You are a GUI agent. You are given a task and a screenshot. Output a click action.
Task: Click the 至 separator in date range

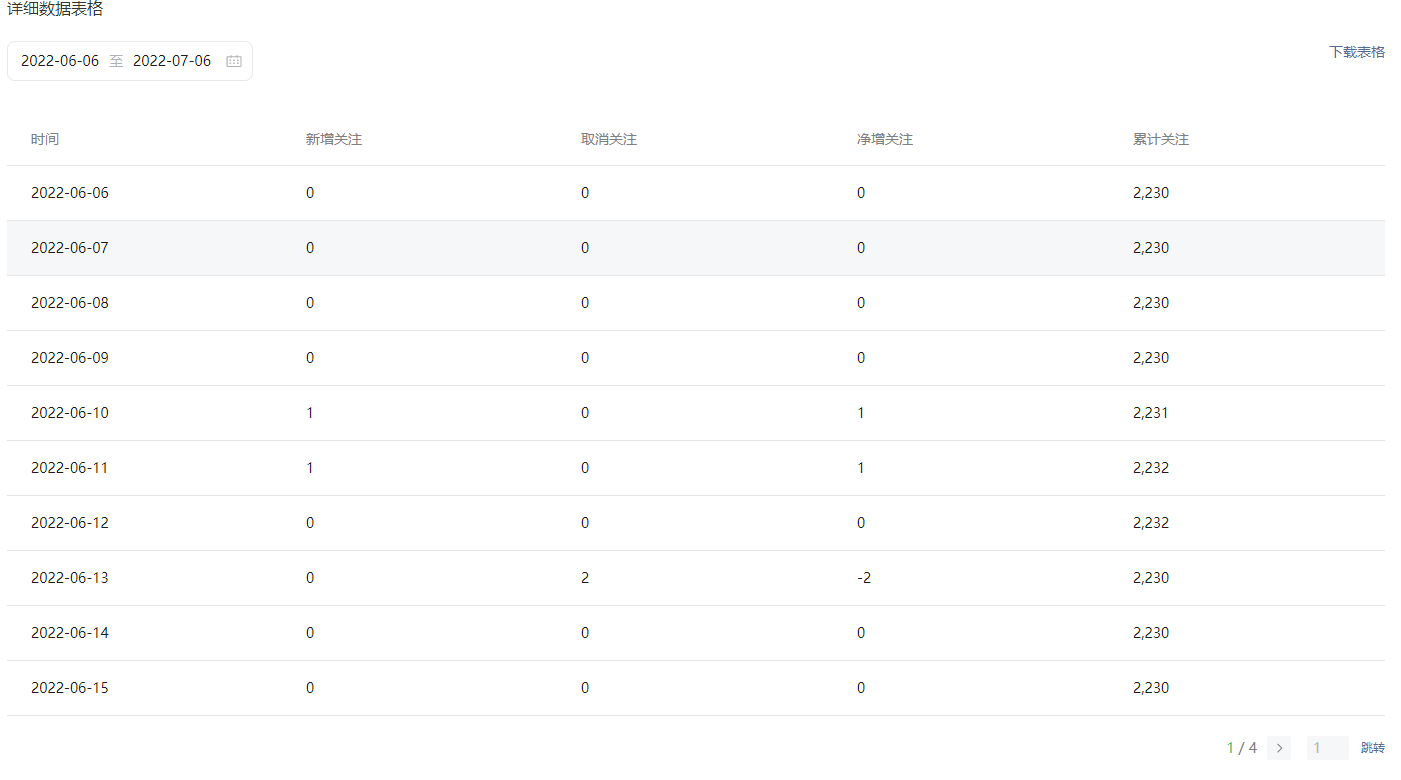116,61
